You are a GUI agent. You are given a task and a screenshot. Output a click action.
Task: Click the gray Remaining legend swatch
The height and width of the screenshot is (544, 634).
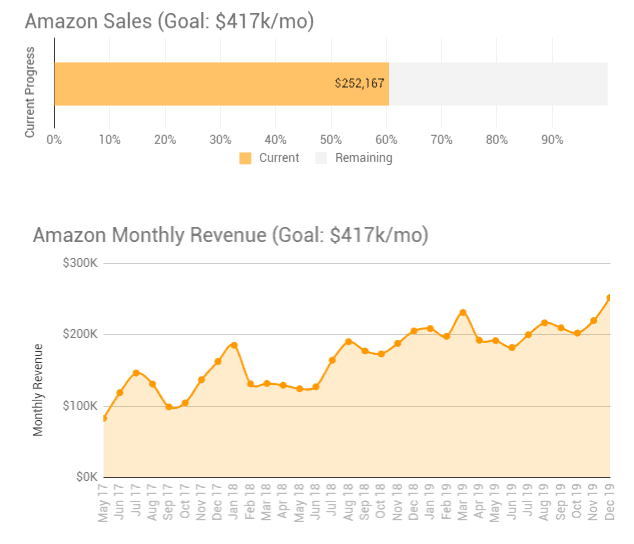(322, 158)
